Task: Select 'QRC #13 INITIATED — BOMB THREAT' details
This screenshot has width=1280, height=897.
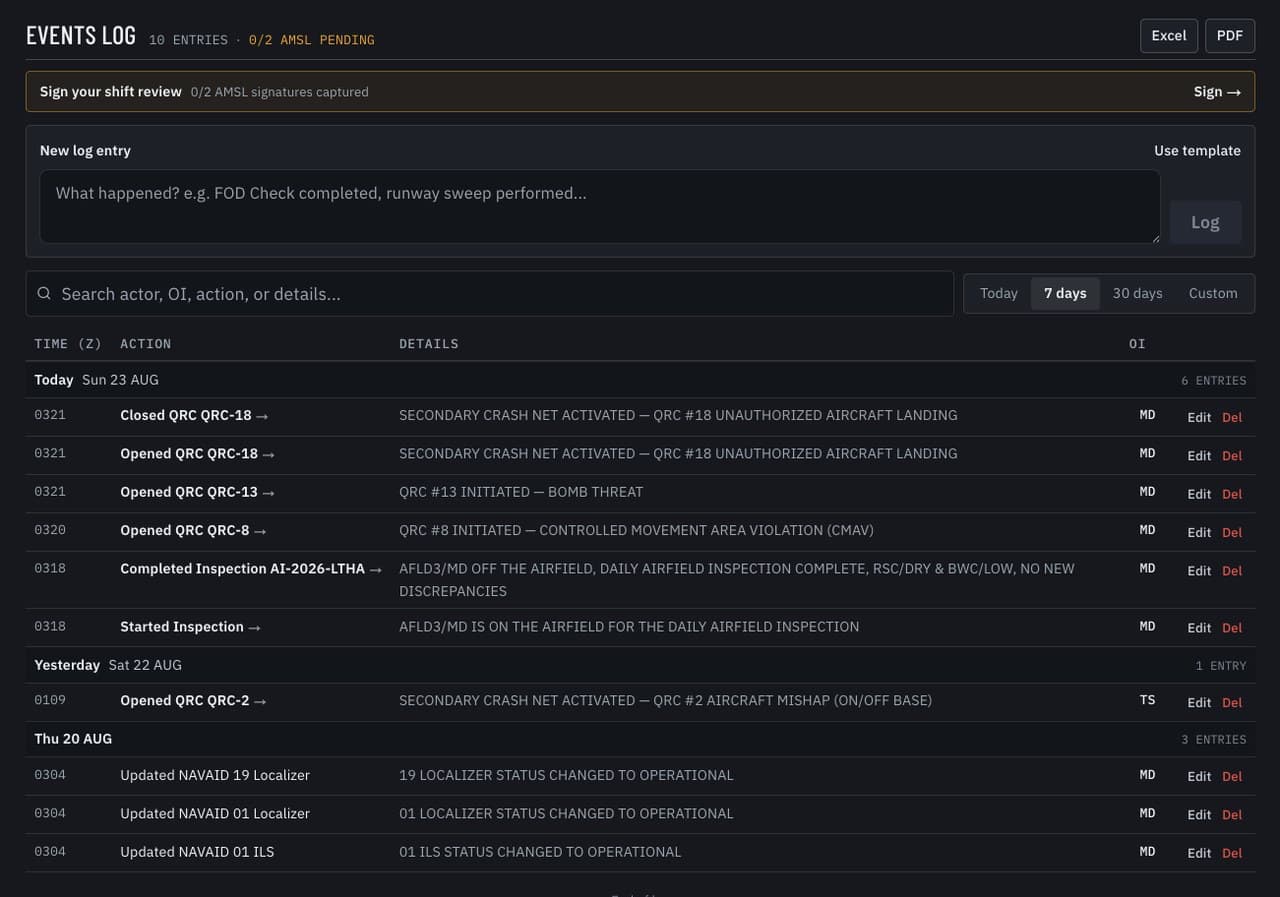Action: 521,492
